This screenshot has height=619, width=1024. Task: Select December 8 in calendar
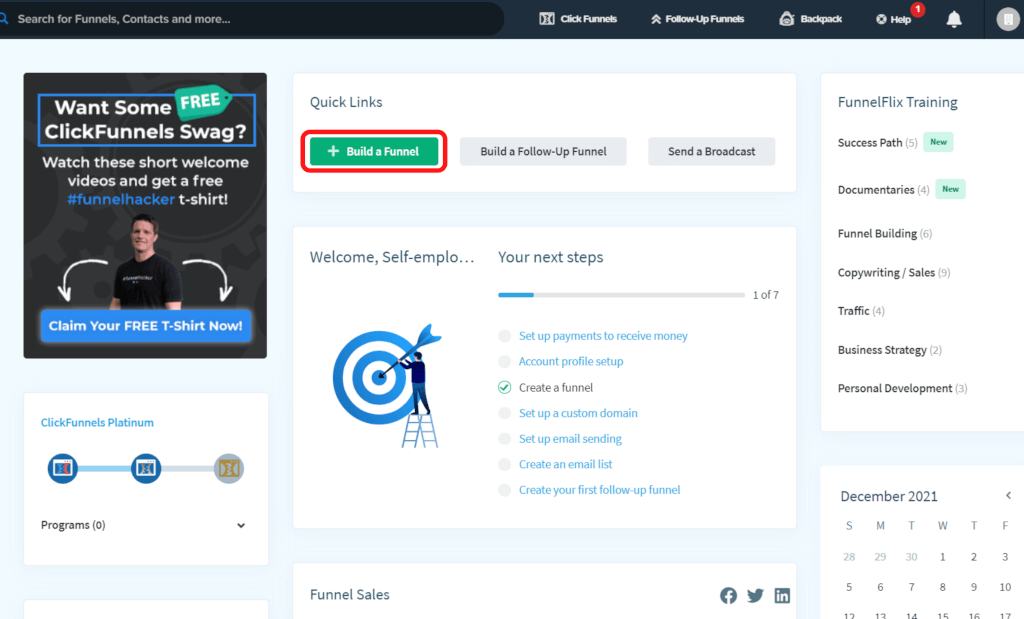pyautogui.click(x=942, y=587)
